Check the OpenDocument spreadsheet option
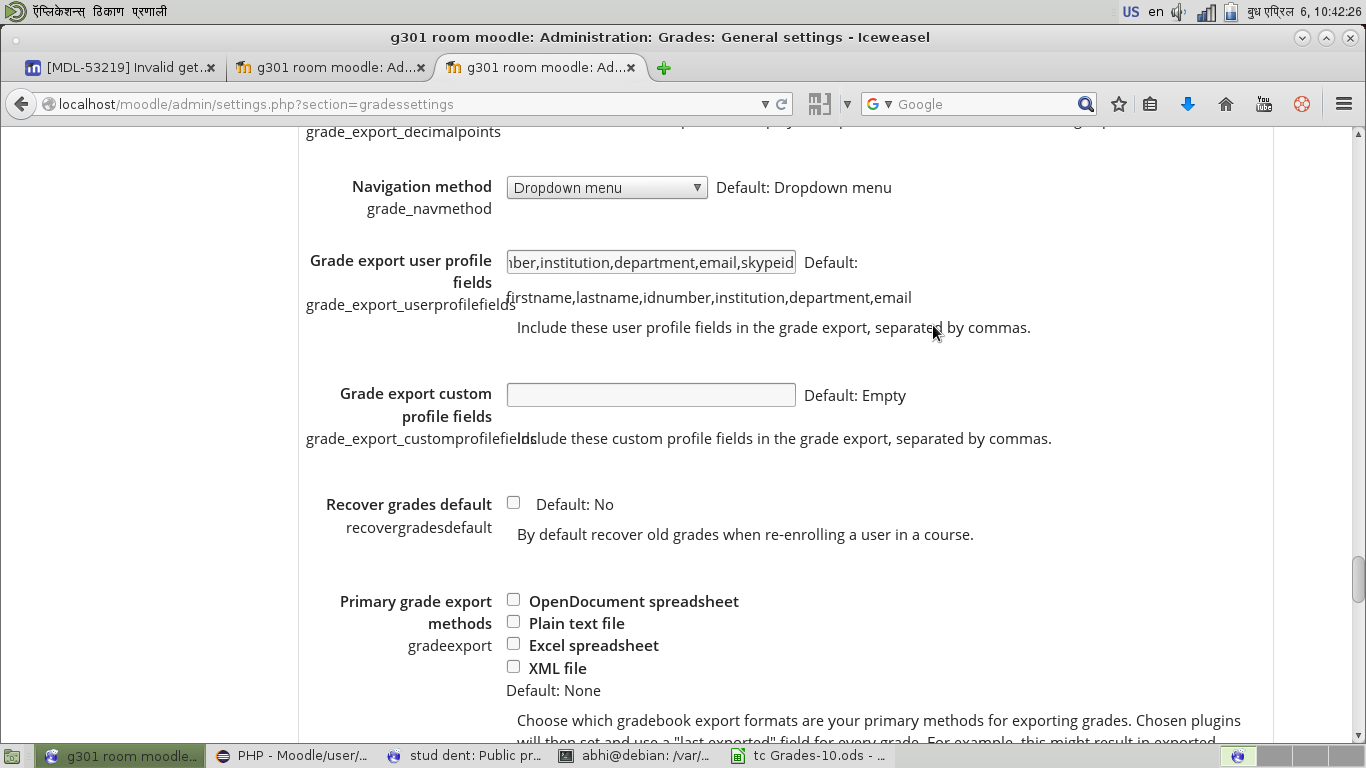The height and width of the screenshot is (768, 1366). pyautogui.click(x=513, y=600)
